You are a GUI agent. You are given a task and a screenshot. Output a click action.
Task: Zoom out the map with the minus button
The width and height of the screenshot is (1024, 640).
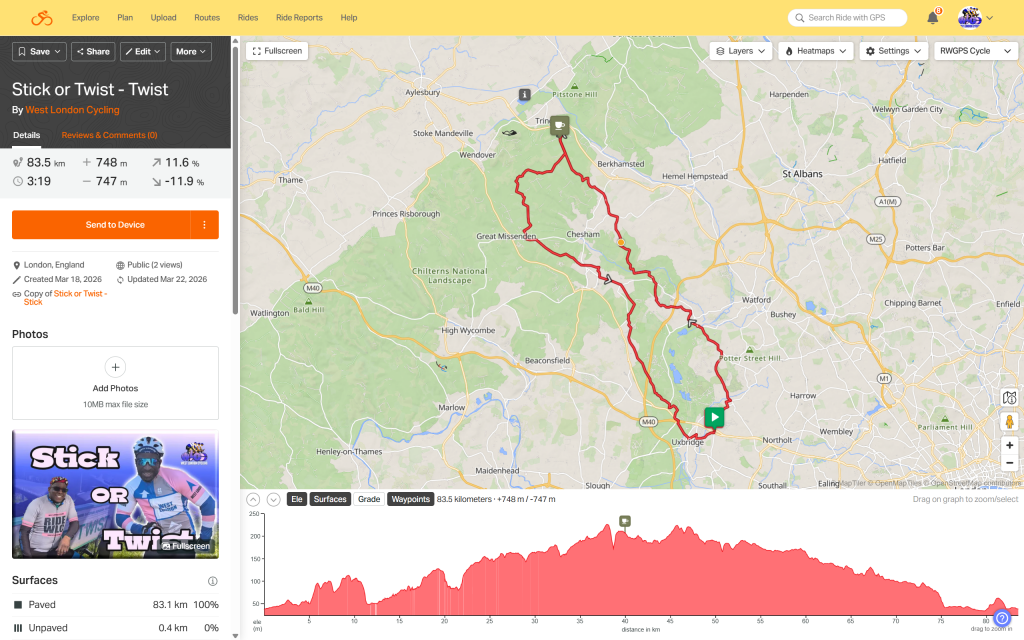1009,463
